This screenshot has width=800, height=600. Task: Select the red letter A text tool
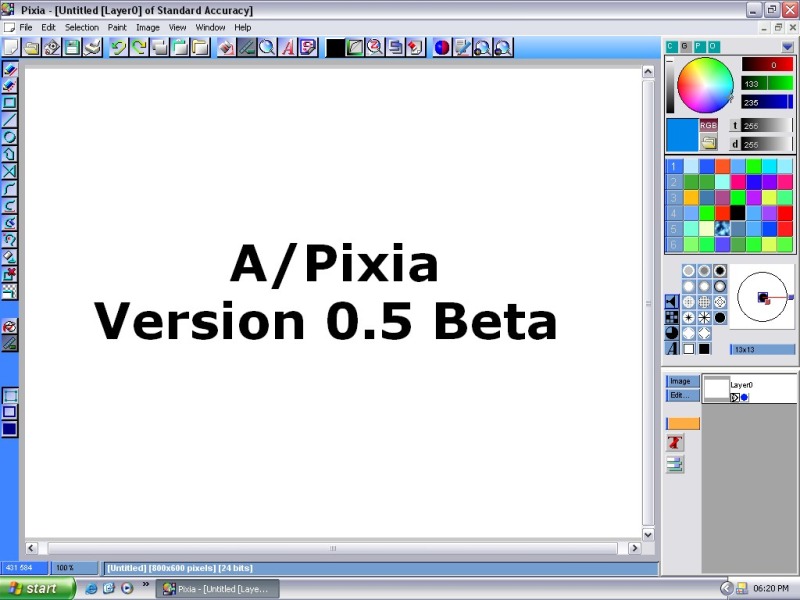[288, 47]
